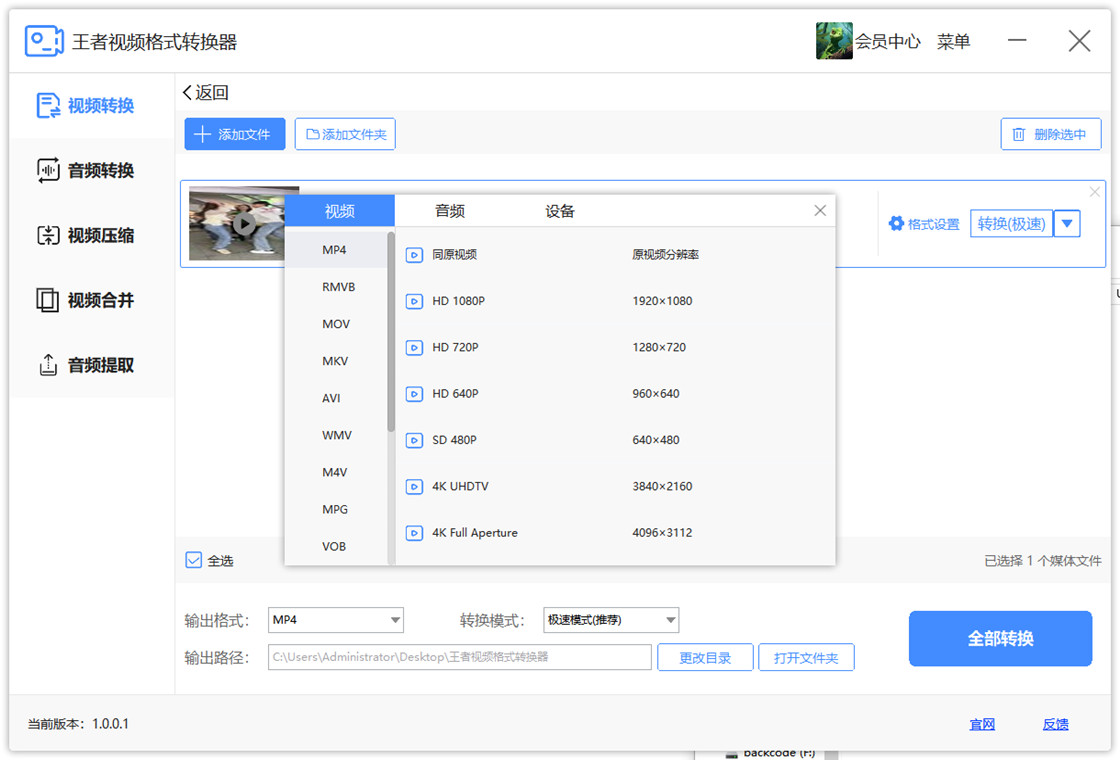
Task: Click play icon beside 4K UHDTV
Action: [x=414, y=487]
